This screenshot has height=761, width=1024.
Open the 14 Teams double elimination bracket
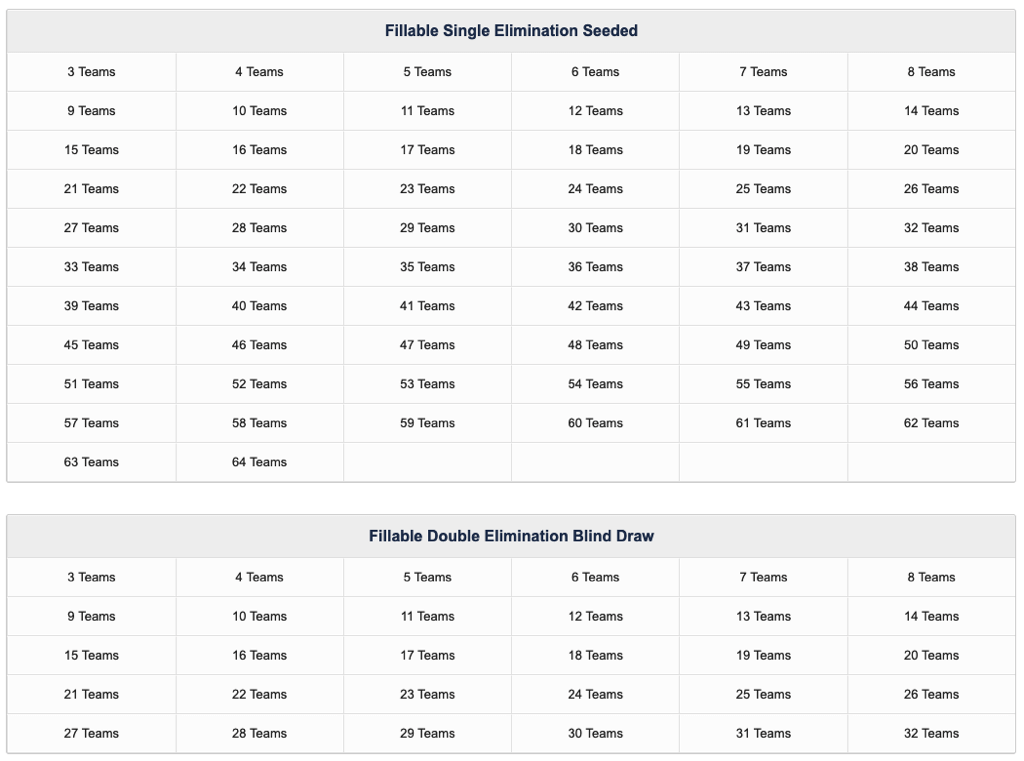click(931, 616)
